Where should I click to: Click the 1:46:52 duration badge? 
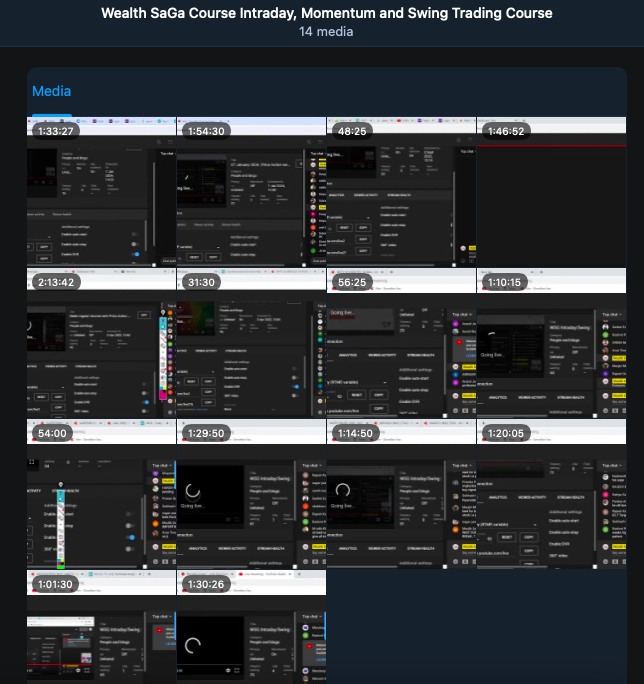(x=506, y=131)
